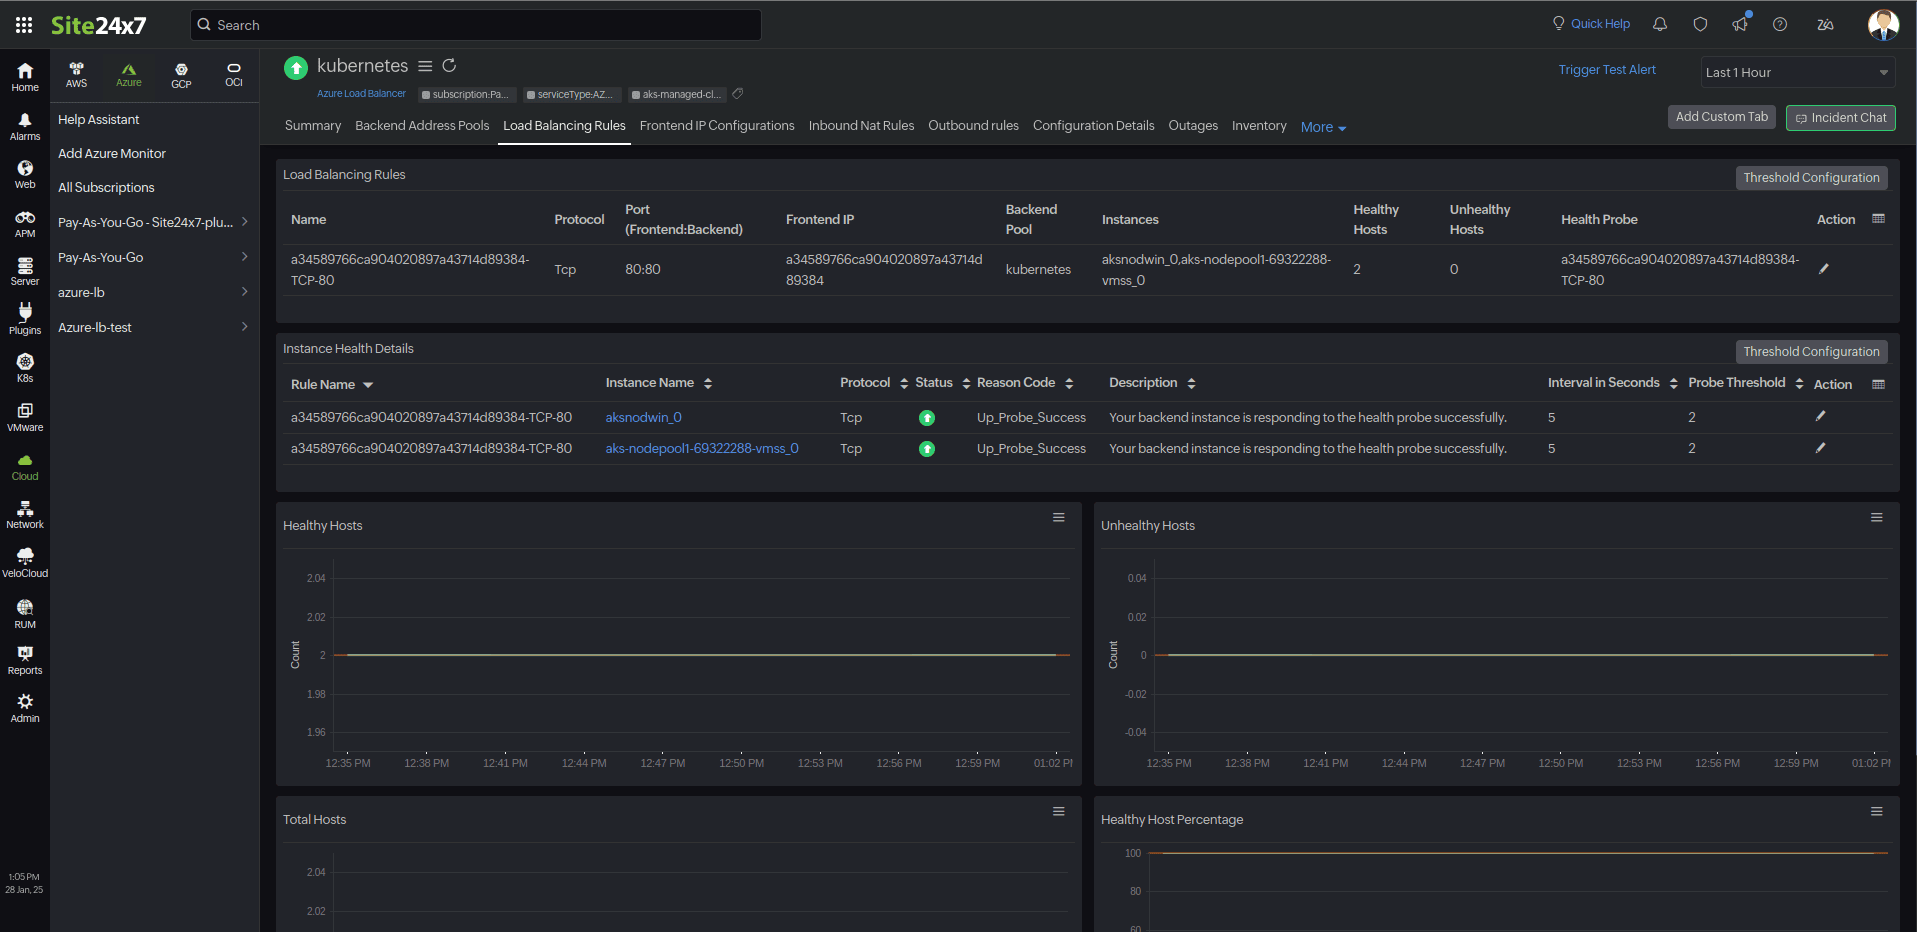This screenshot has height=932, width=1917.
Task: Switch to the GCP cloud icon
Action: pyautogui.click(x=181, y=72)
